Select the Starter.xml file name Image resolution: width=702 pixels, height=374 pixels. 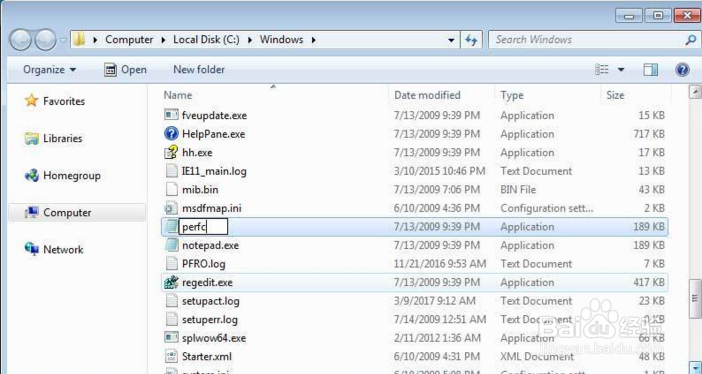click(x=207, y=357)
